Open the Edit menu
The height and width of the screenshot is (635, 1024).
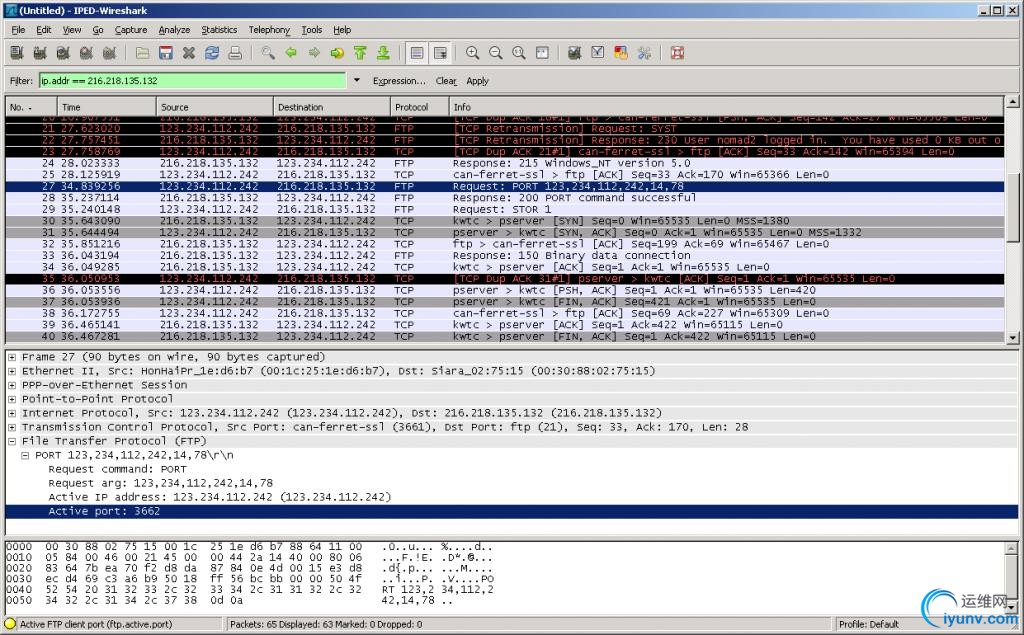44,29
